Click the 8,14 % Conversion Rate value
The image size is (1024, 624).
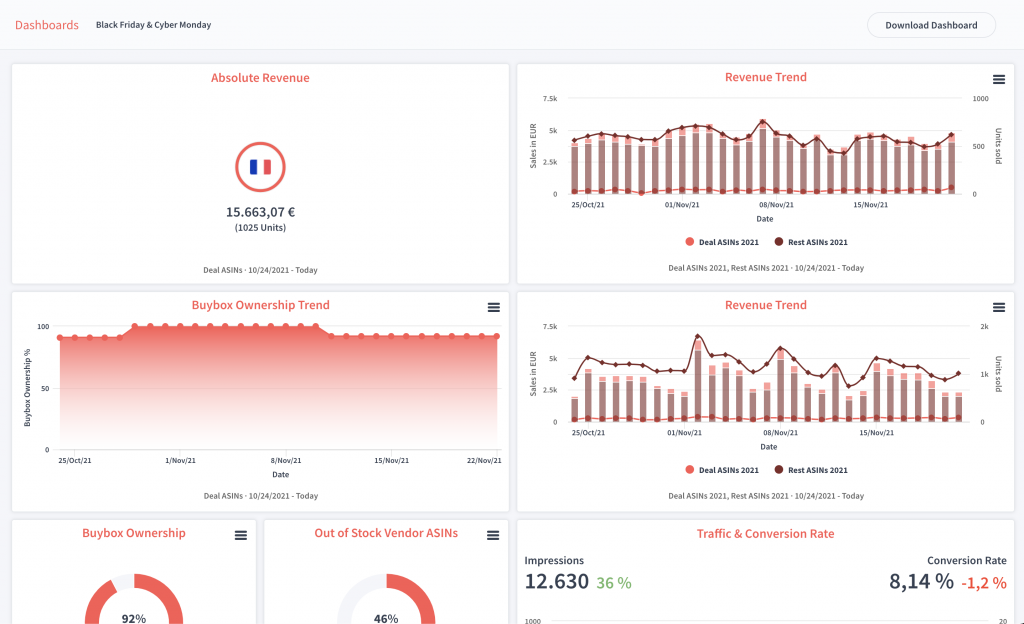(921, 581)
